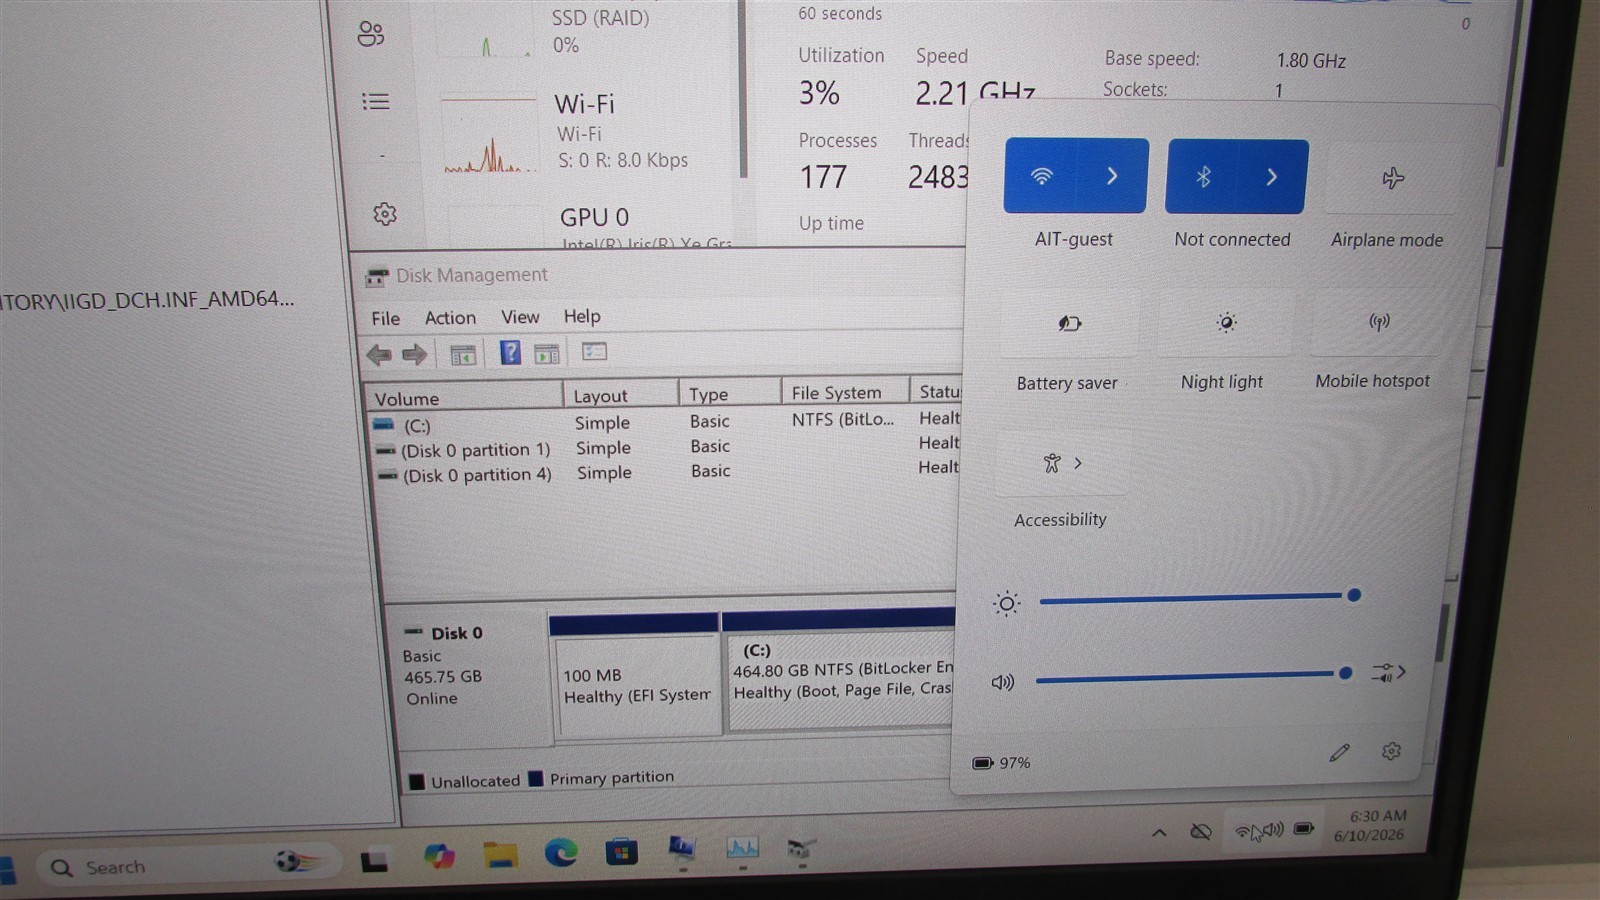1600x900 pixels.
Task: Sort by the Type column header
Action: tap(730, 393)
